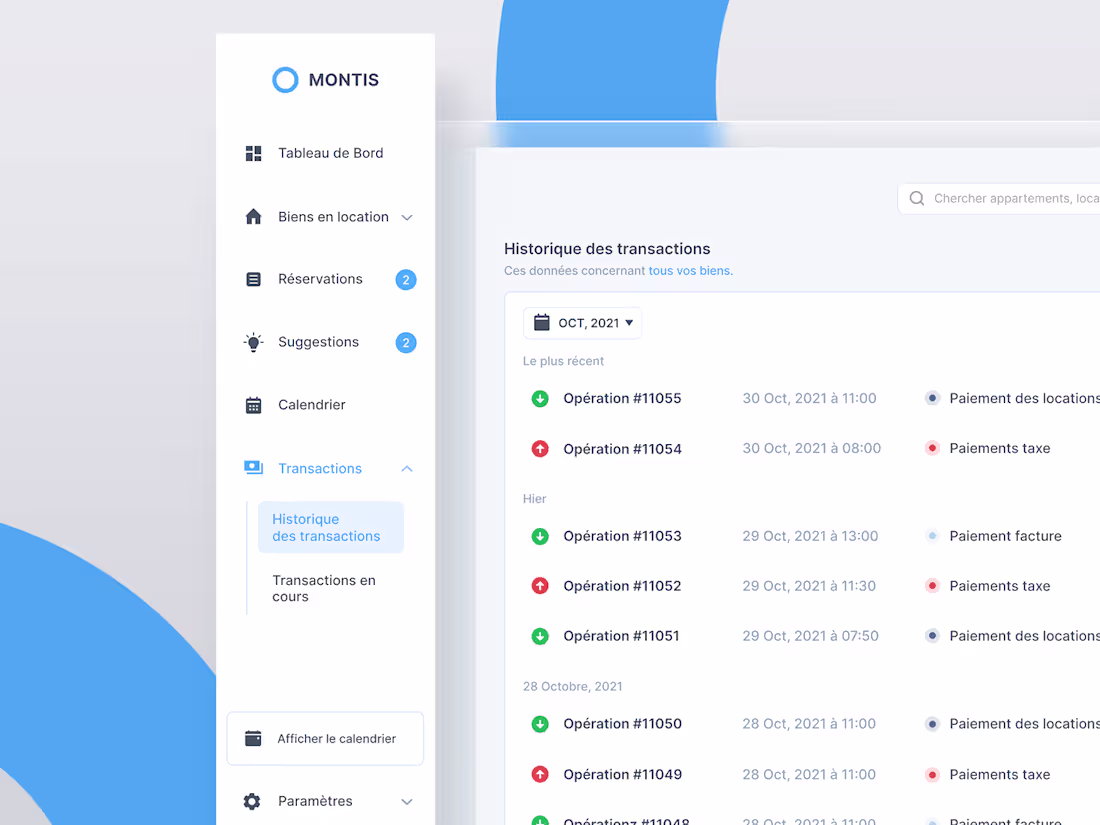Viewport: 1100px width, 825px height.
Task: Open the Tableau de Bord dashboard icon
Action: [253, 153]
